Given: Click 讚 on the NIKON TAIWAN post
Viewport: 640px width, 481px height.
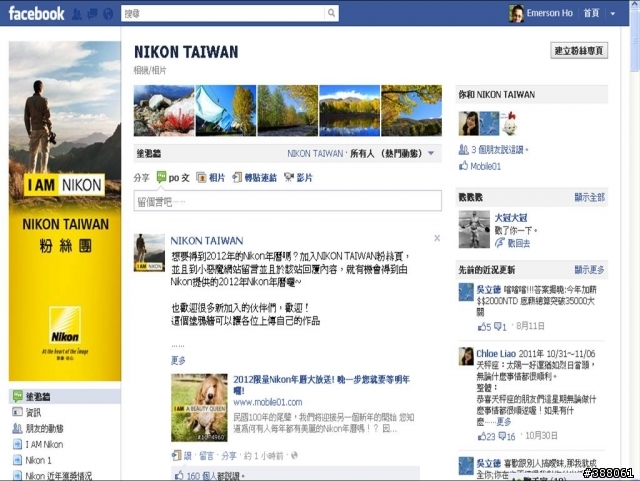Looking at the screenshot, I should click(187, 456).
